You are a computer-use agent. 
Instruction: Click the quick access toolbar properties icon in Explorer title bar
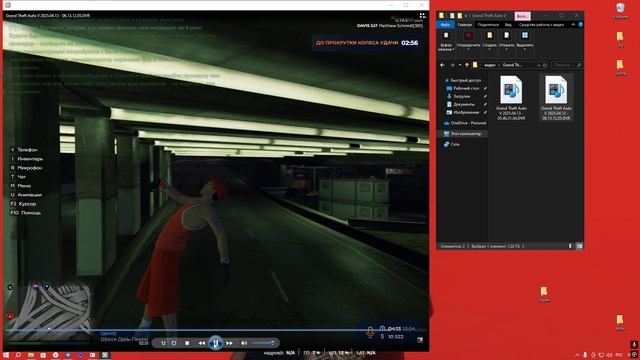[452, 16]
